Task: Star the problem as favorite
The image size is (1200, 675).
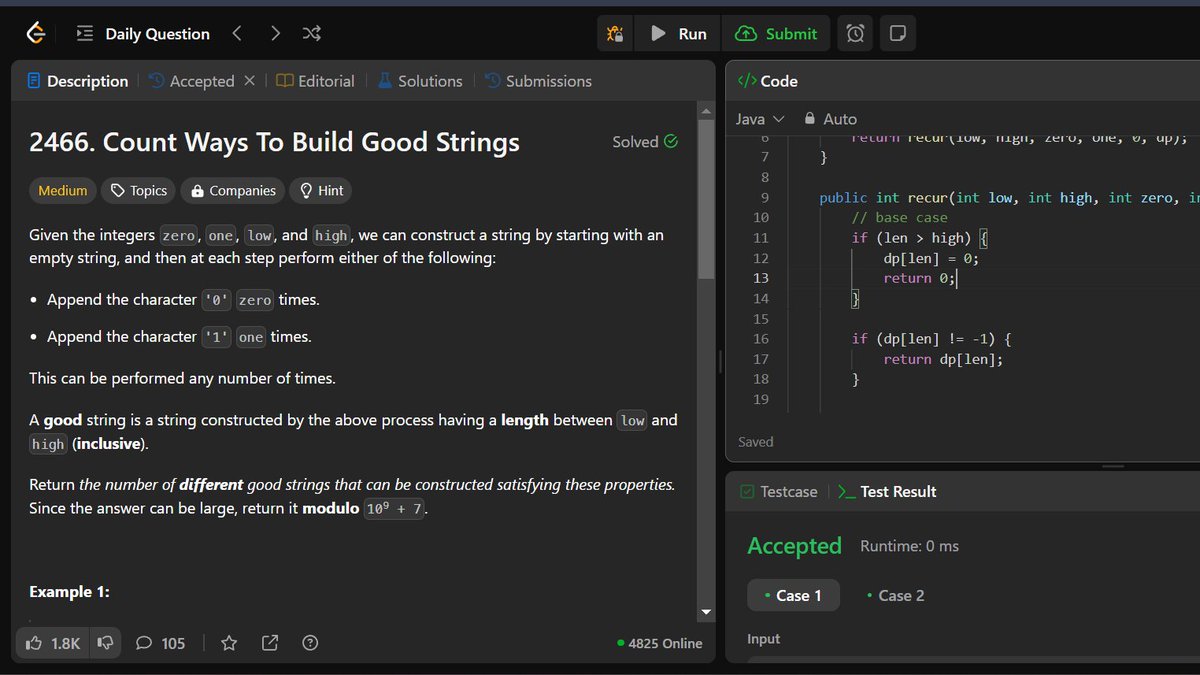Action: click(x=229, y=643)
